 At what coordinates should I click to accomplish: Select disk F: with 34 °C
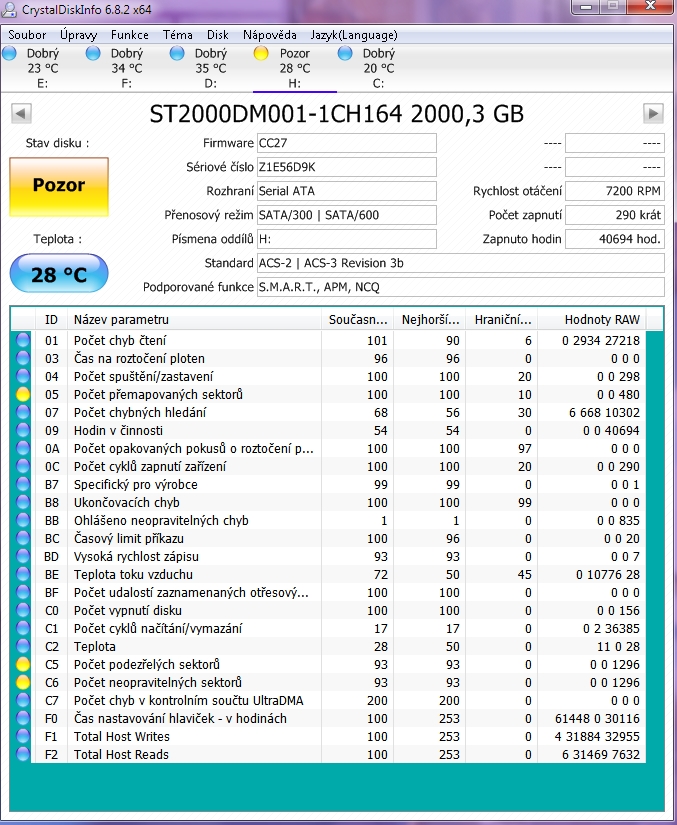[x=126, y=68]
